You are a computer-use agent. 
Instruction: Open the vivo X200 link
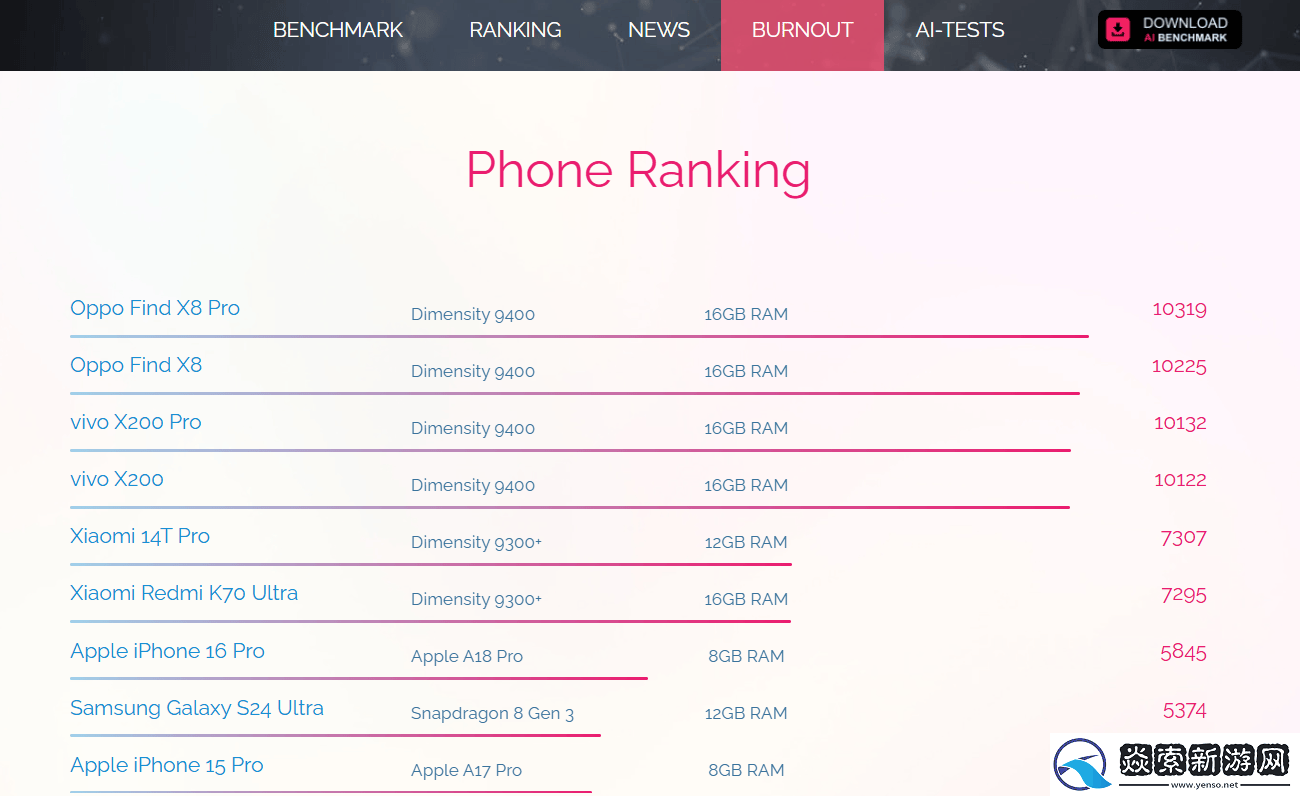[x=117, y=479]
